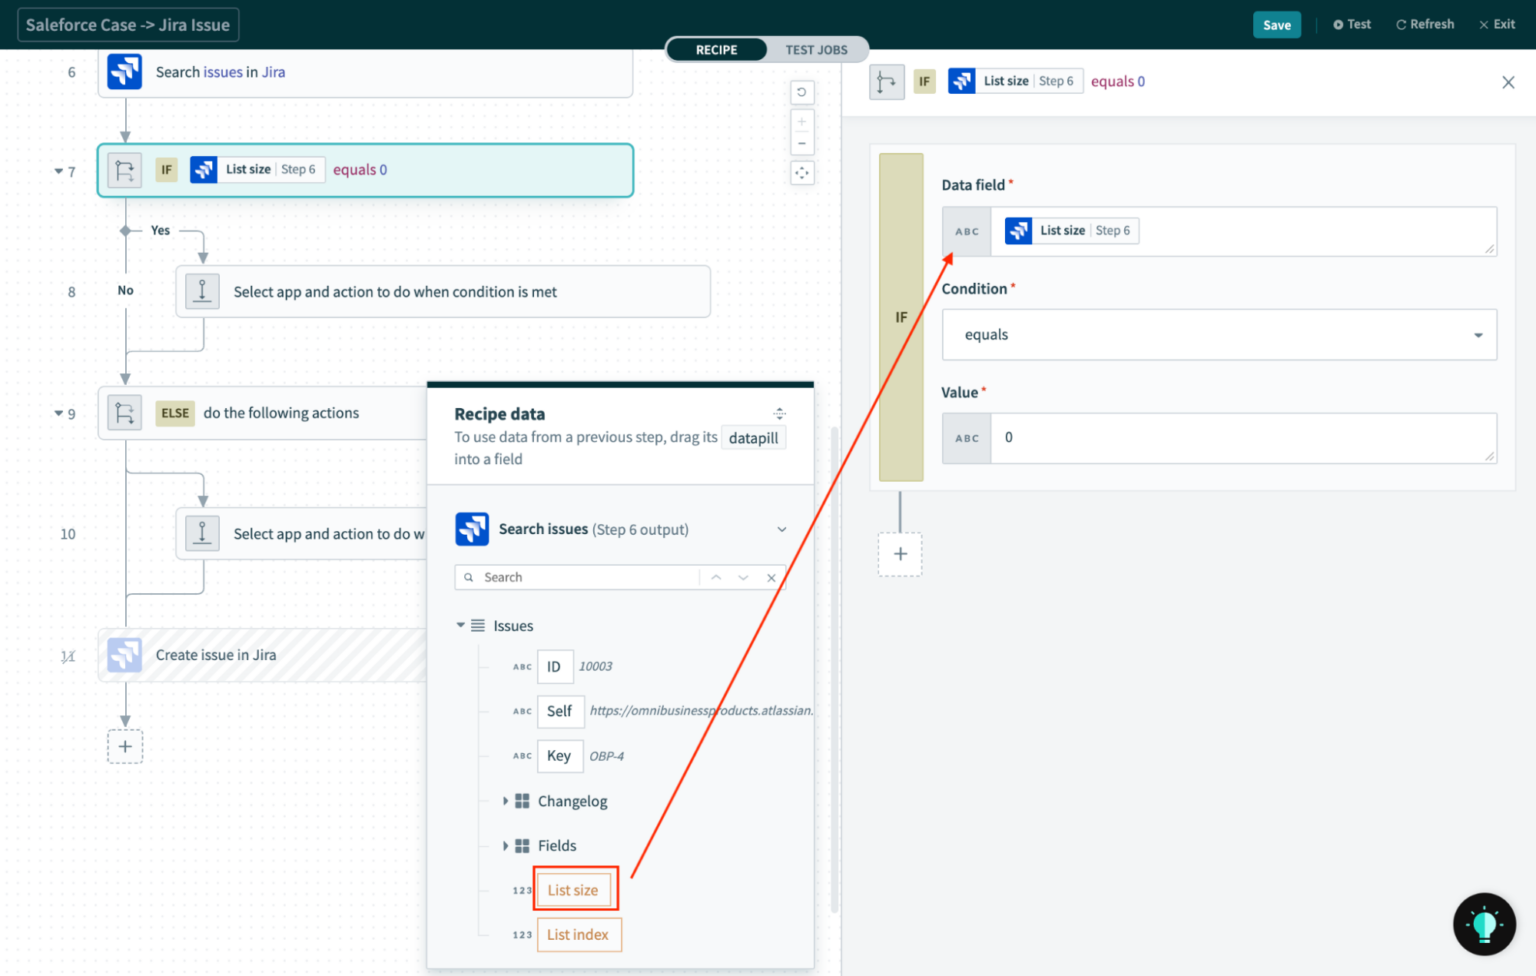Click the reset view icon on the canvas
Image resolution: width=1536 pixels, height=976 pixels.
pos(801,92)
